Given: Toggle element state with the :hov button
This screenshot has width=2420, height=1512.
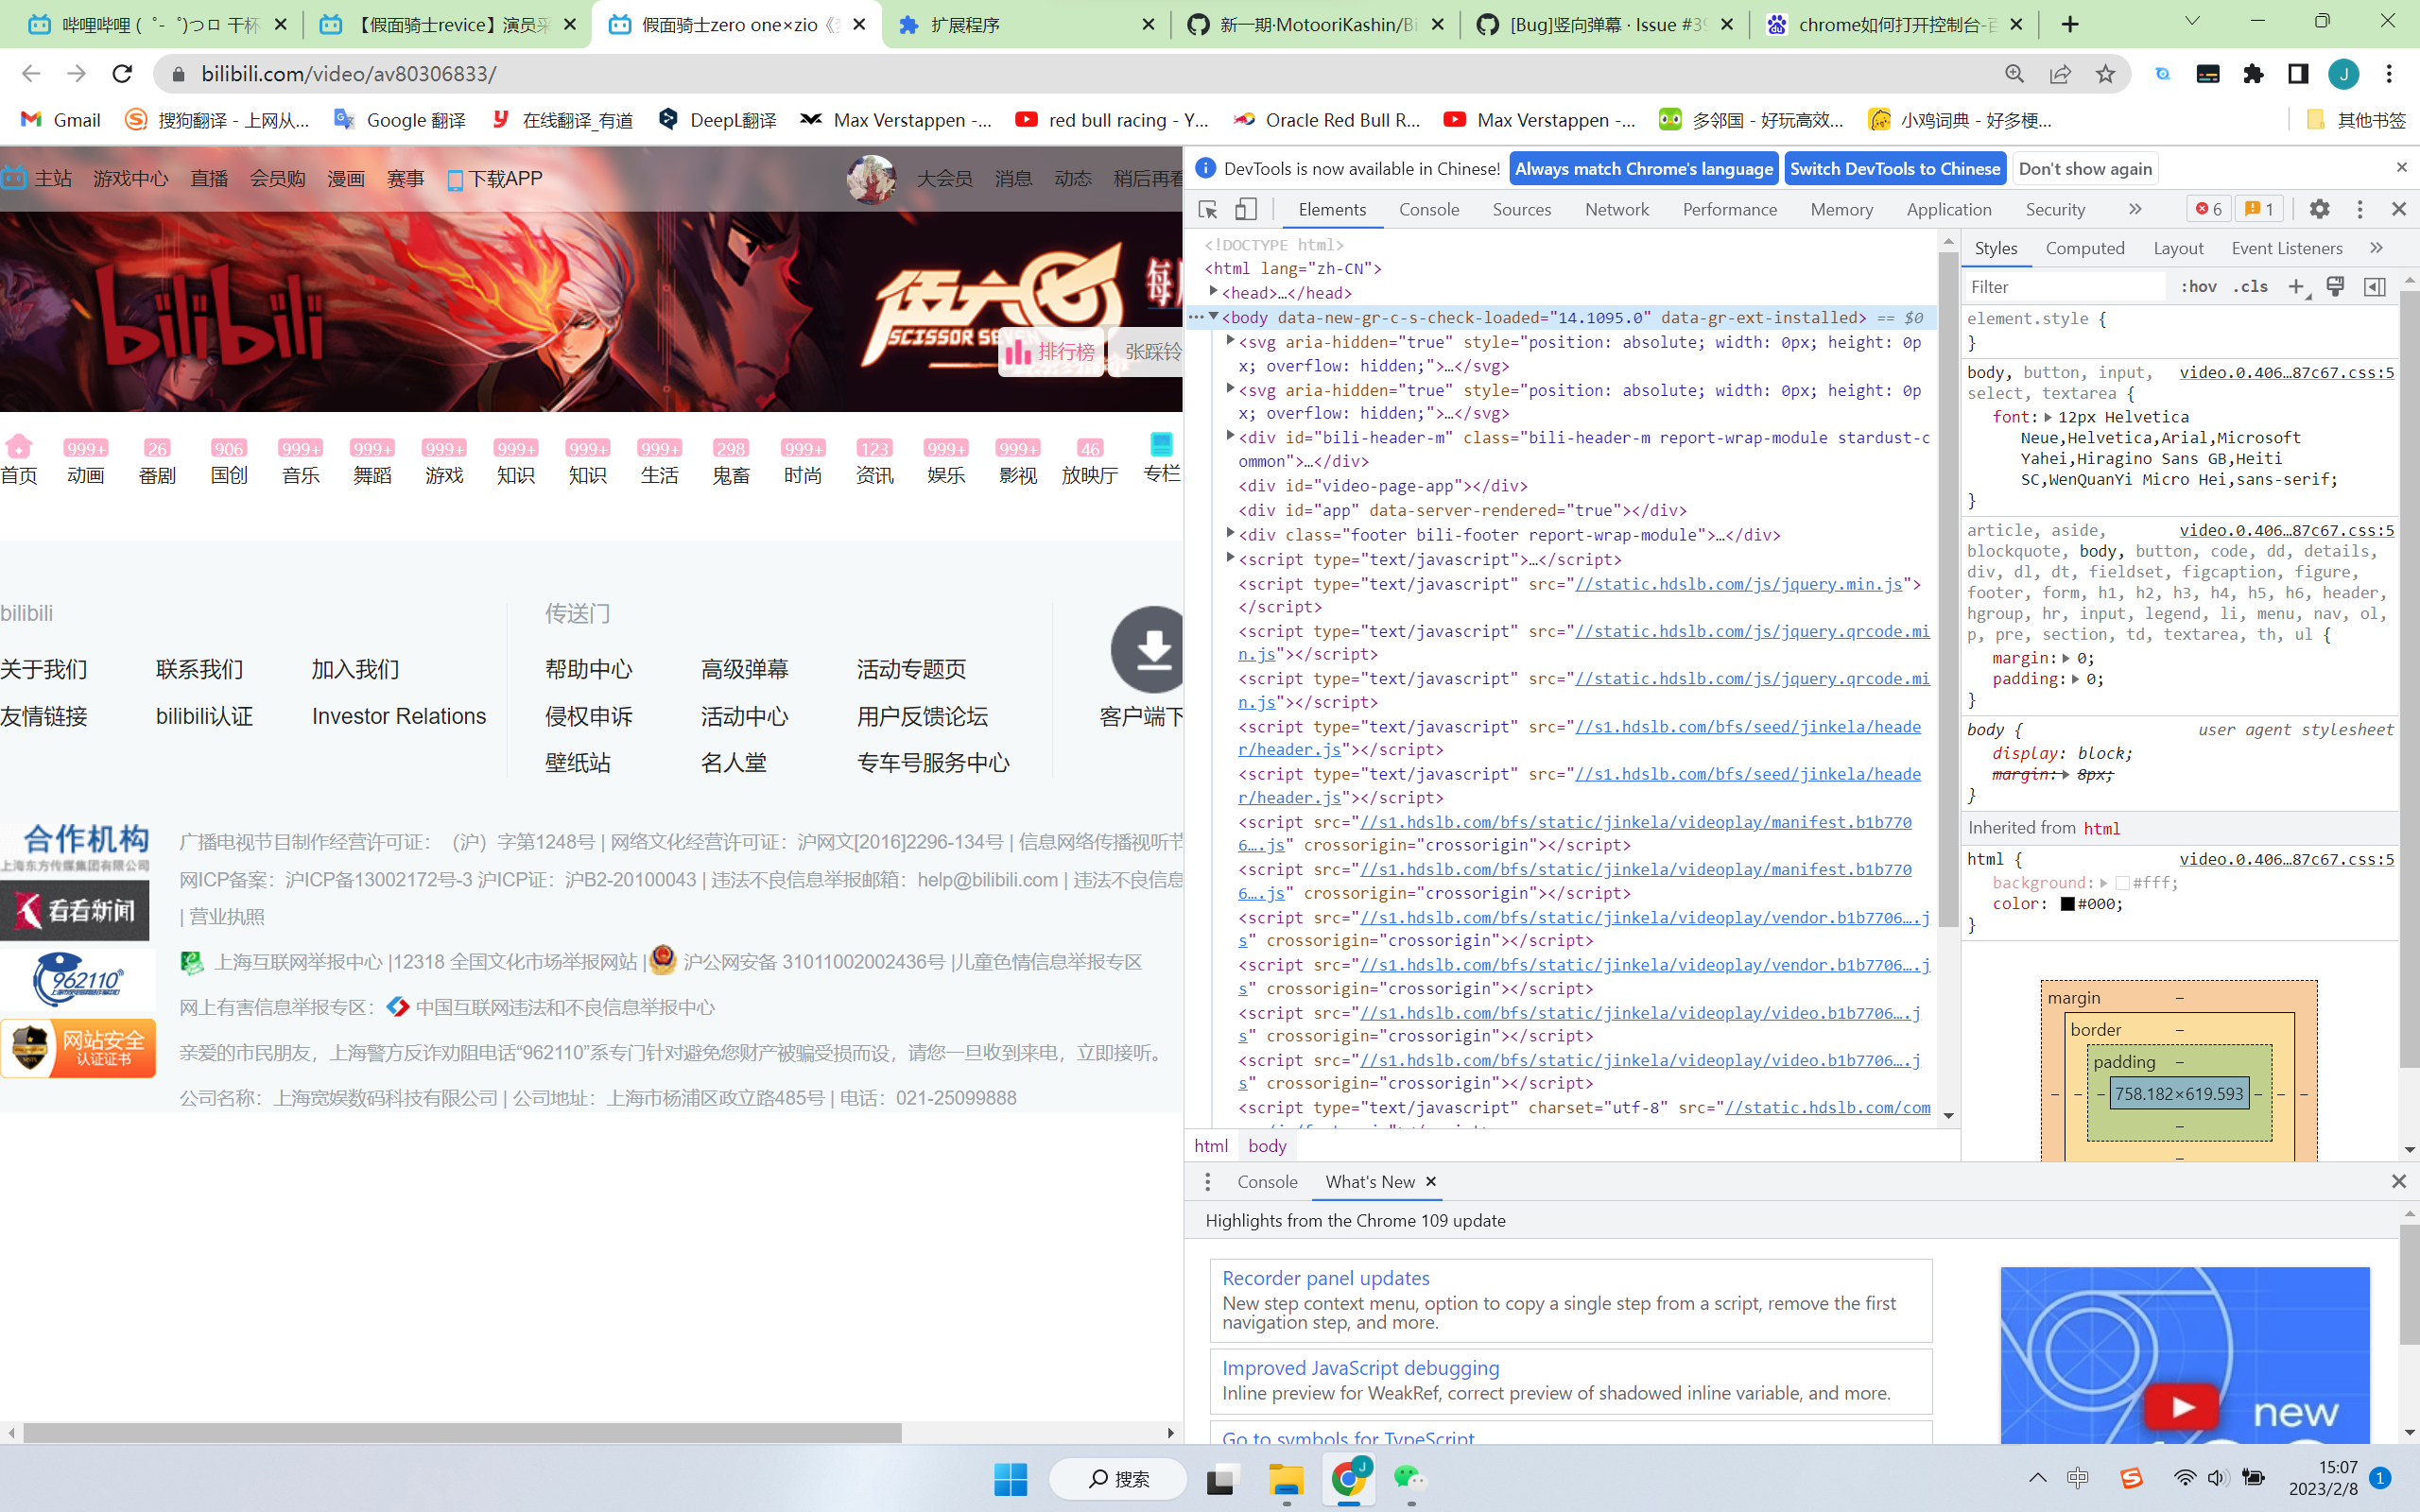Looking at the screenshot, I should 2200,286.
